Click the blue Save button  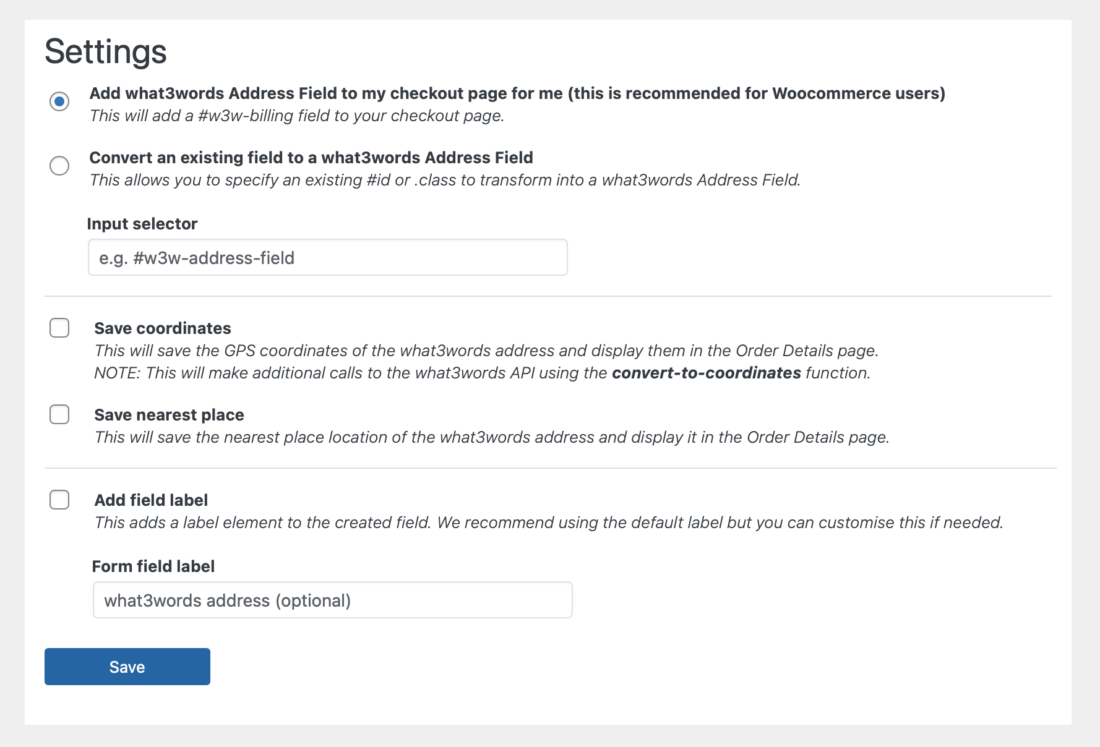coord(127,666)
